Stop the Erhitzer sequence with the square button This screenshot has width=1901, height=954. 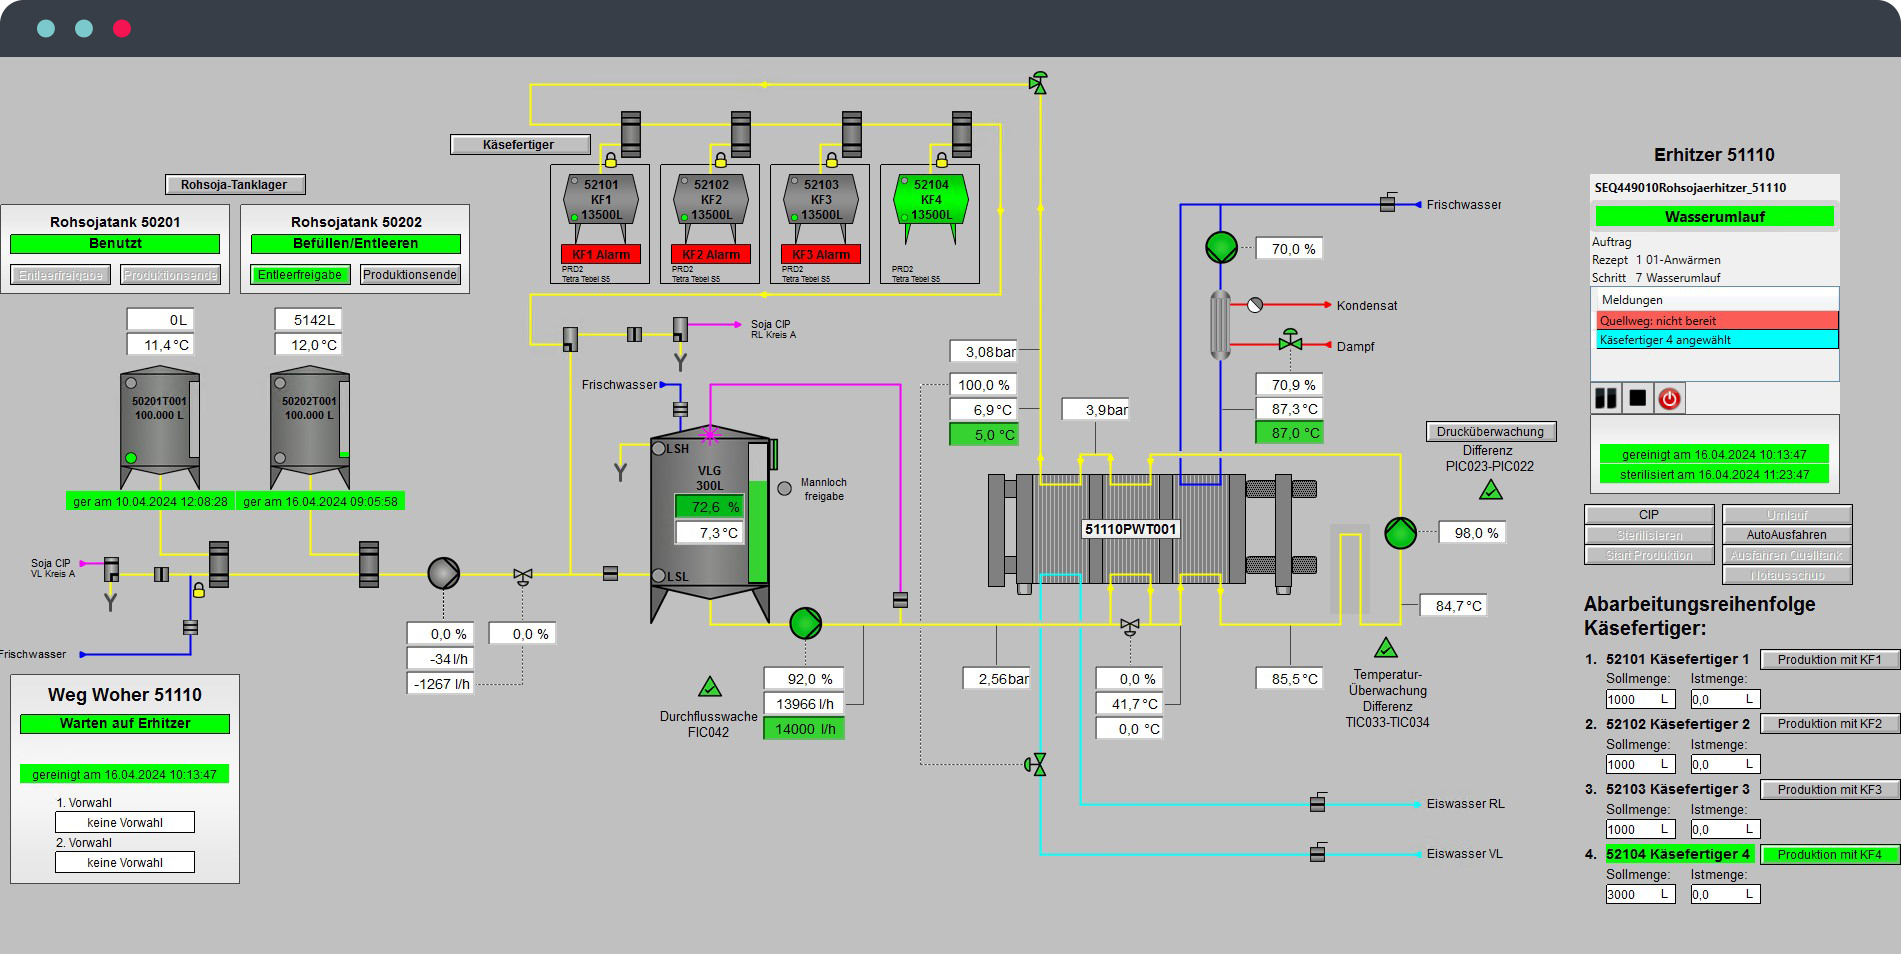[x=1637, y=399]
